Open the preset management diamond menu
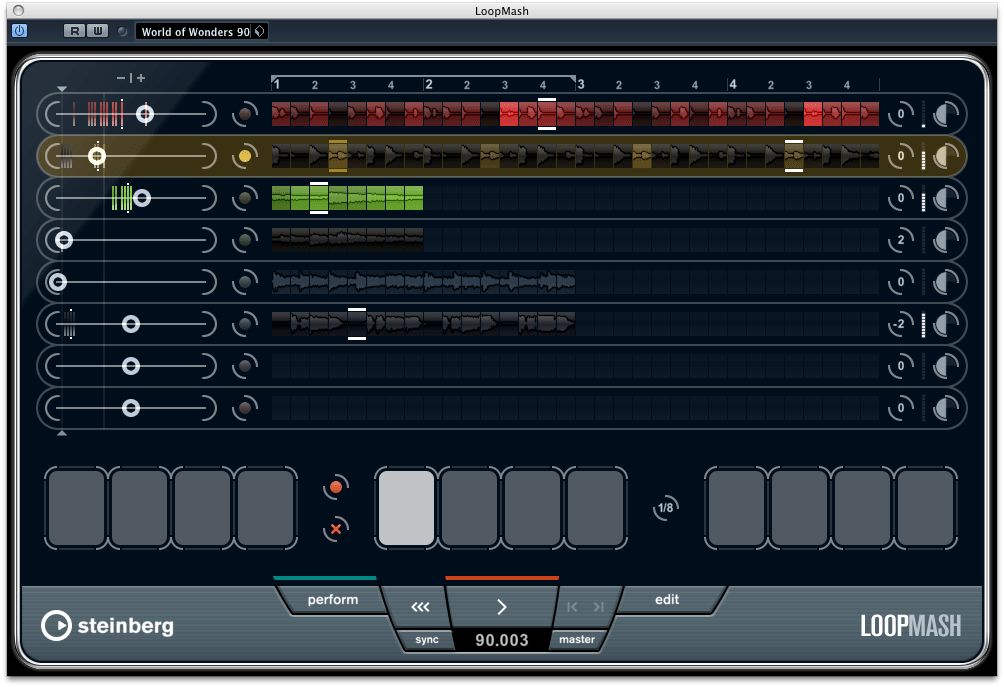This screenshot has height=687, width=1004. click(259, 31)
